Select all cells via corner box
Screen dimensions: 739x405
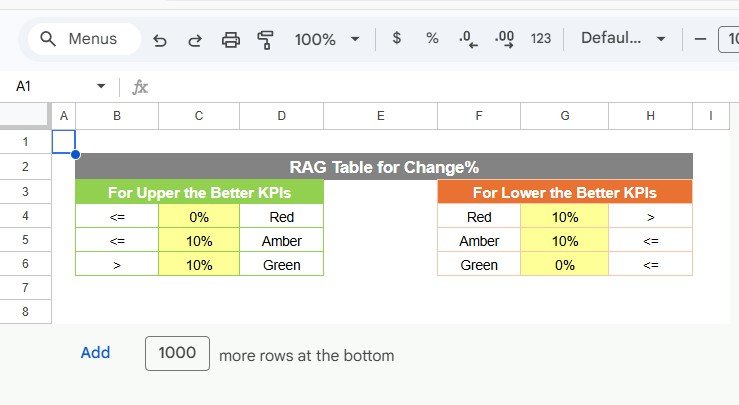[x=25, y=116]
